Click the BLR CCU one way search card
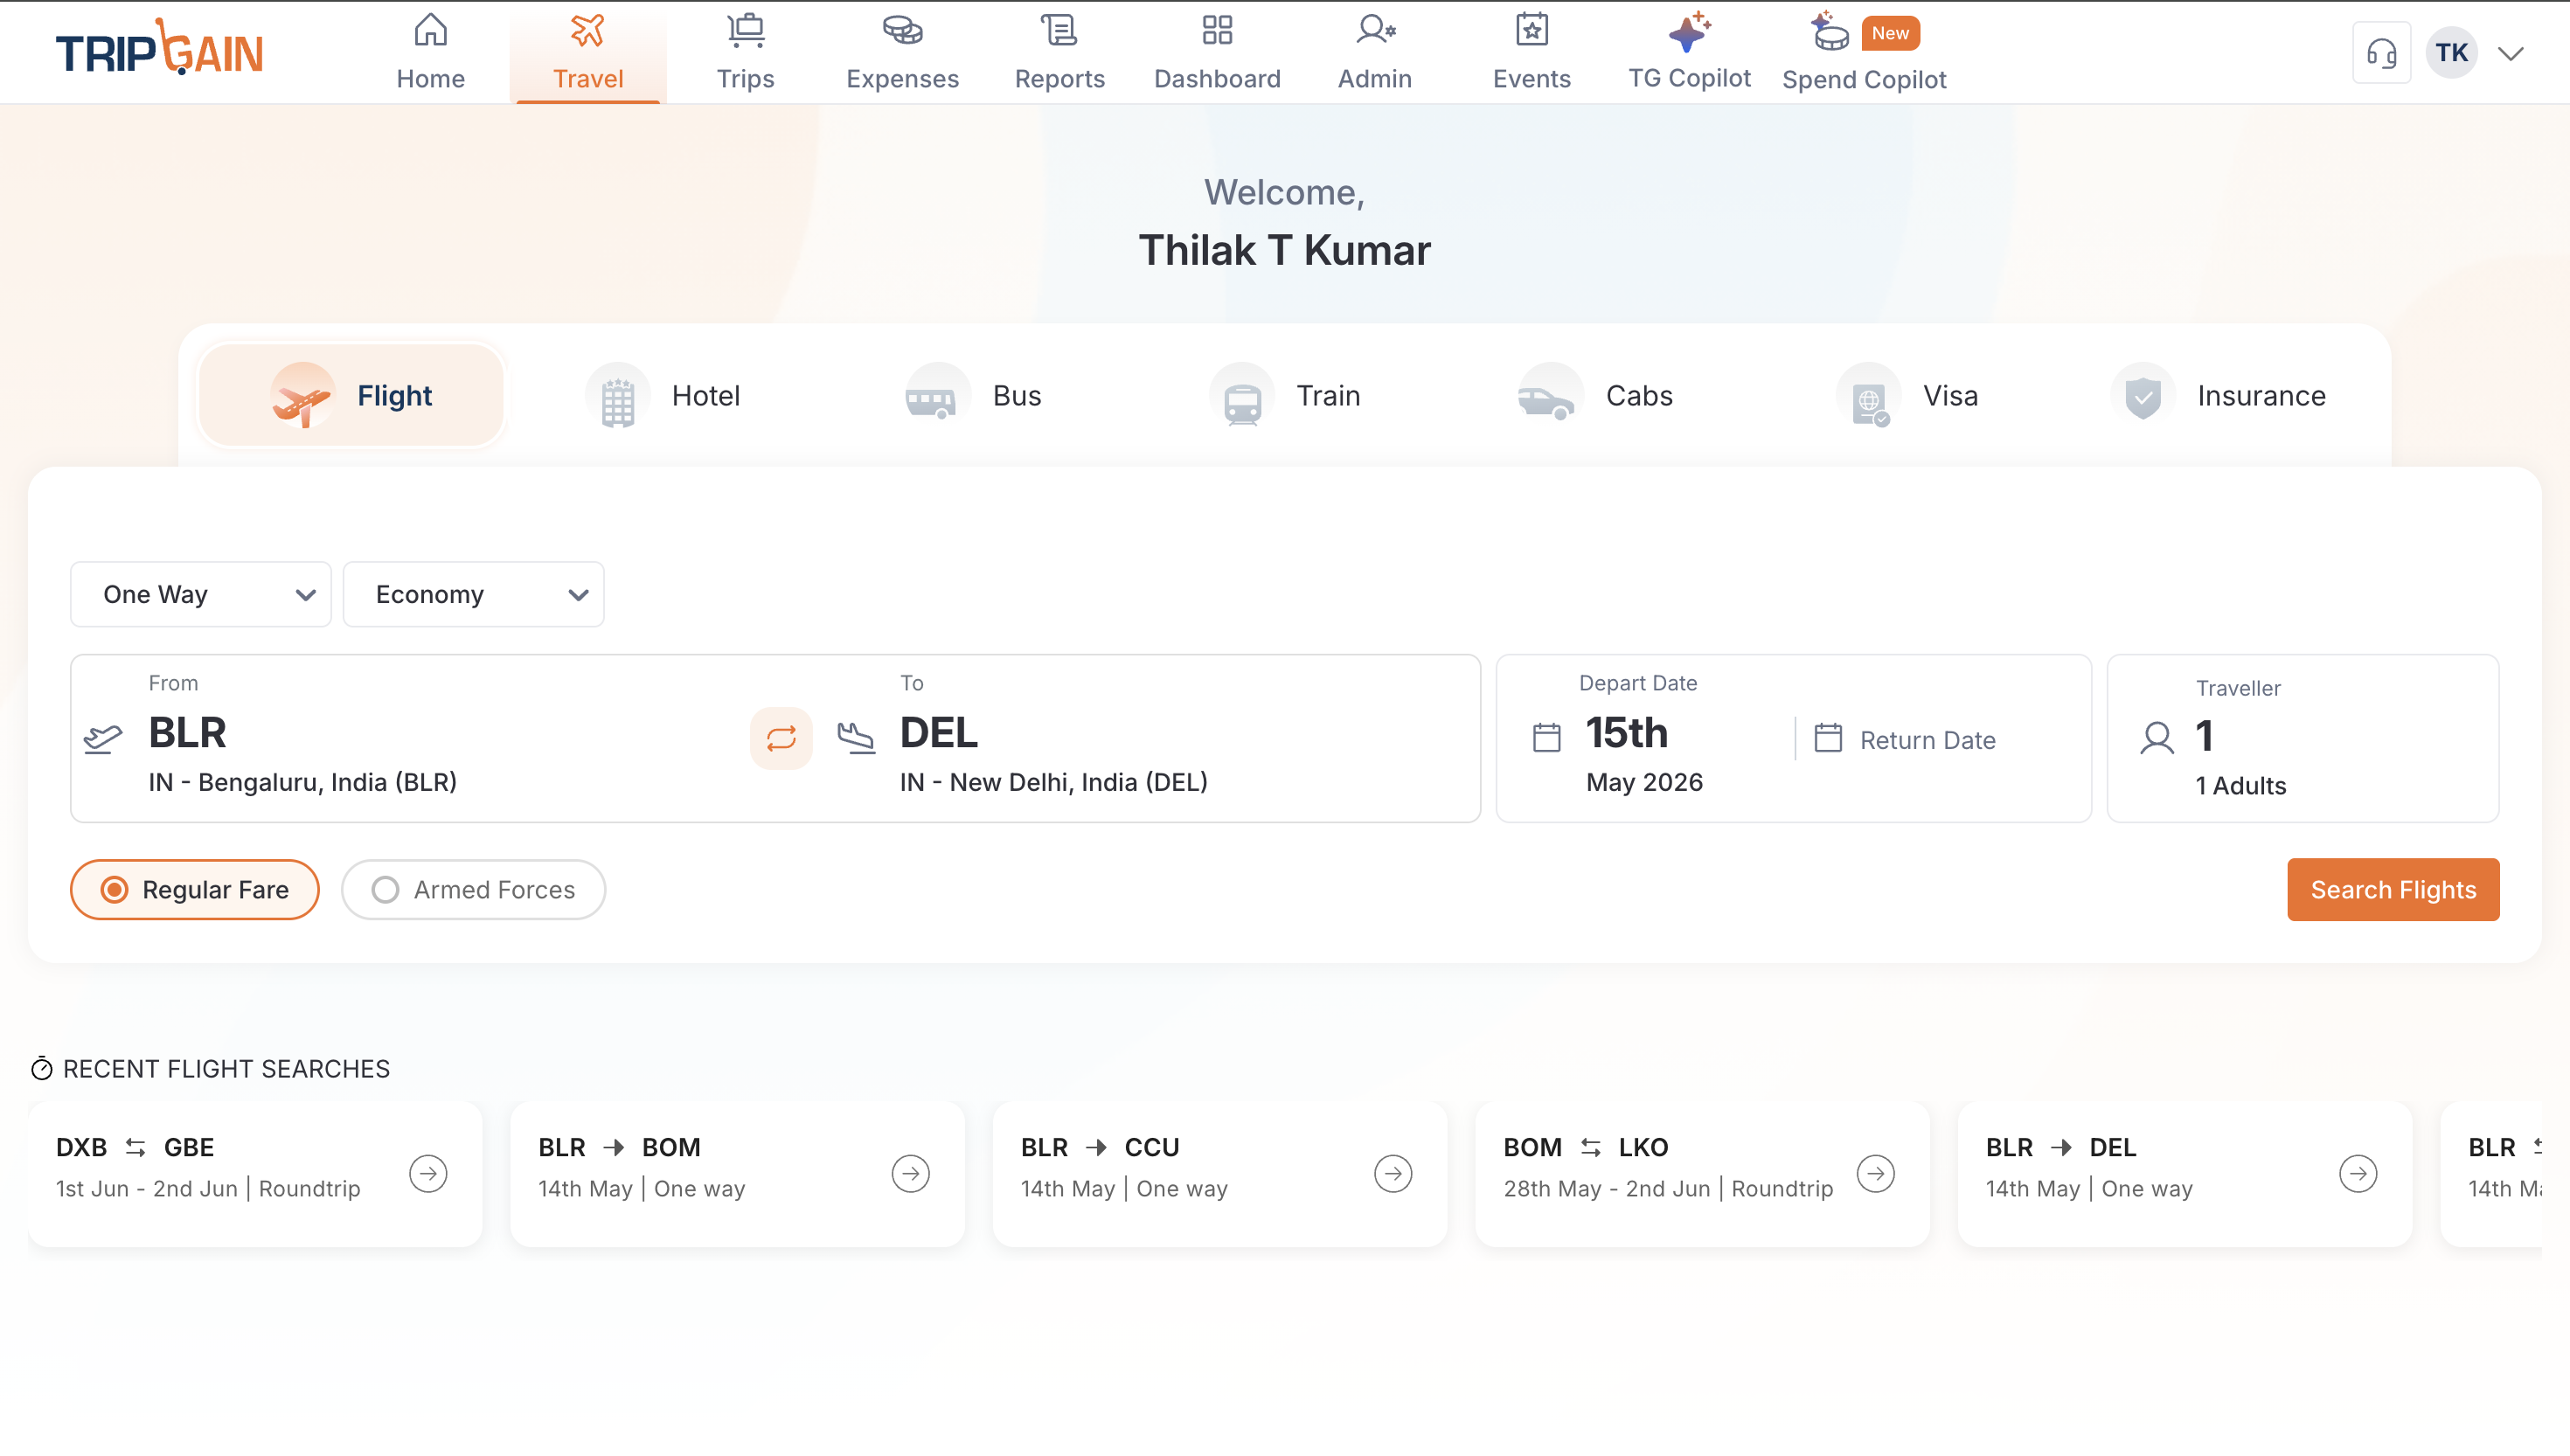2570x1456 pixels. 1220,1173
